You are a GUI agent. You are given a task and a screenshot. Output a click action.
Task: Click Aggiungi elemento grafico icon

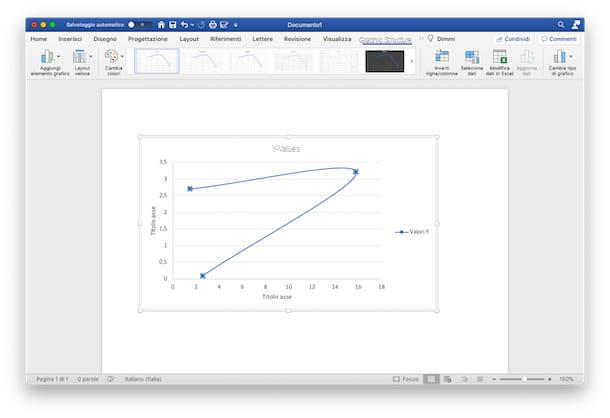[x=47, y=57]
